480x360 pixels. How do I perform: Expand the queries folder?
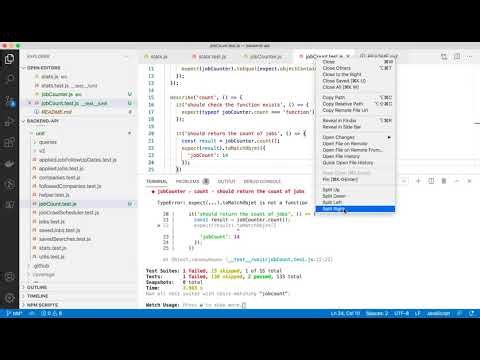48,142
